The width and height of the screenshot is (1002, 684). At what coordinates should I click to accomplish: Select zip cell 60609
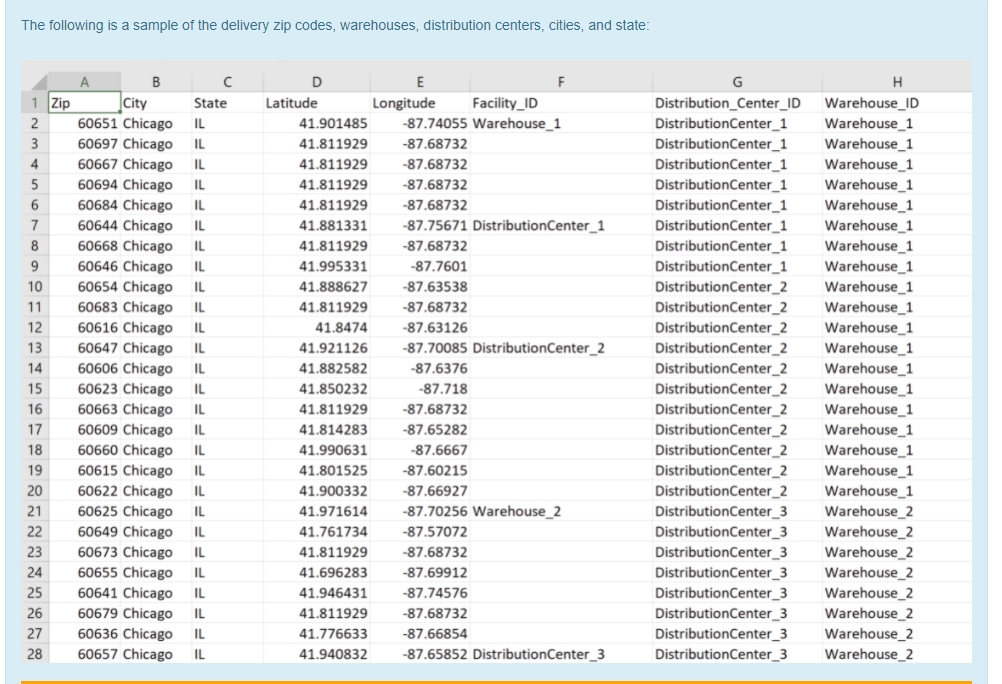tap(84, 430)
